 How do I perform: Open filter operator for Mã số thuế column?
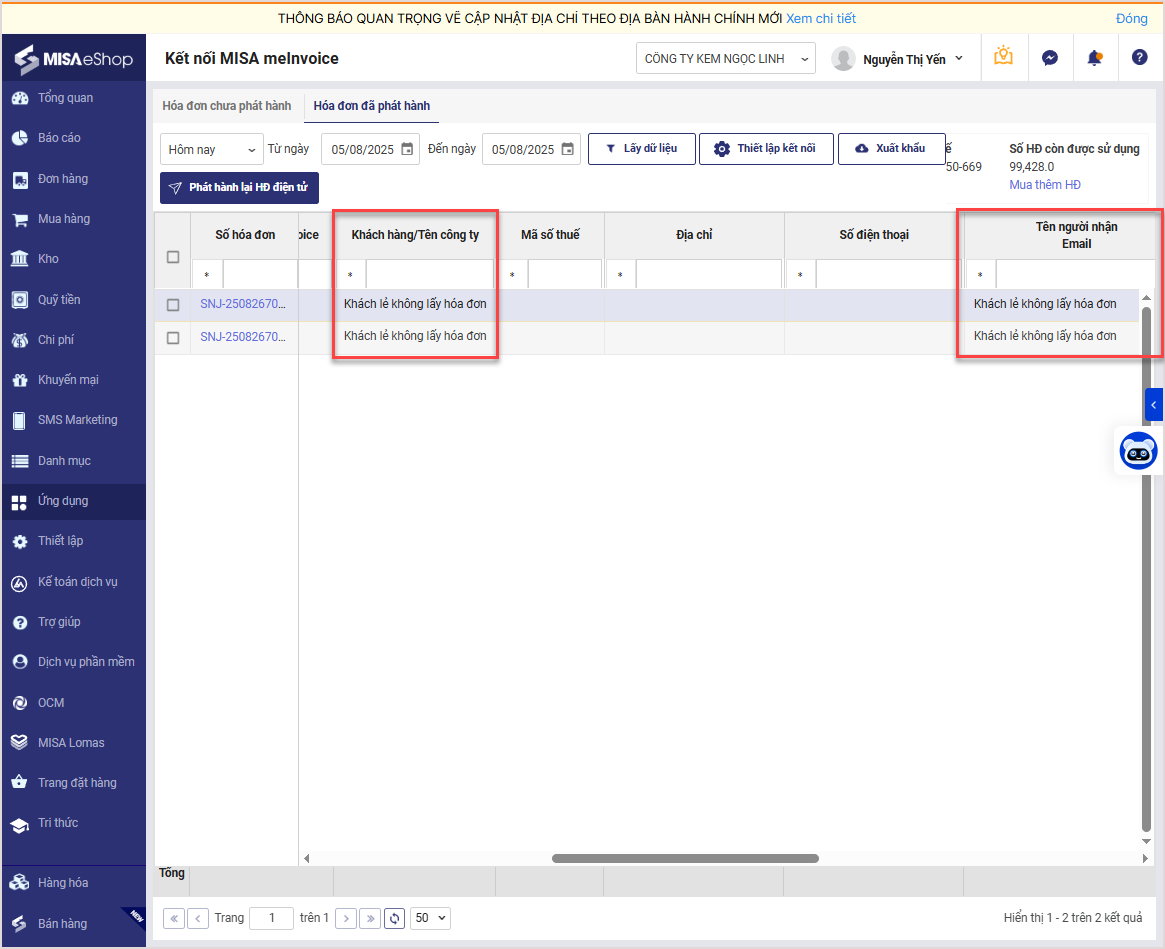[513, 275]
